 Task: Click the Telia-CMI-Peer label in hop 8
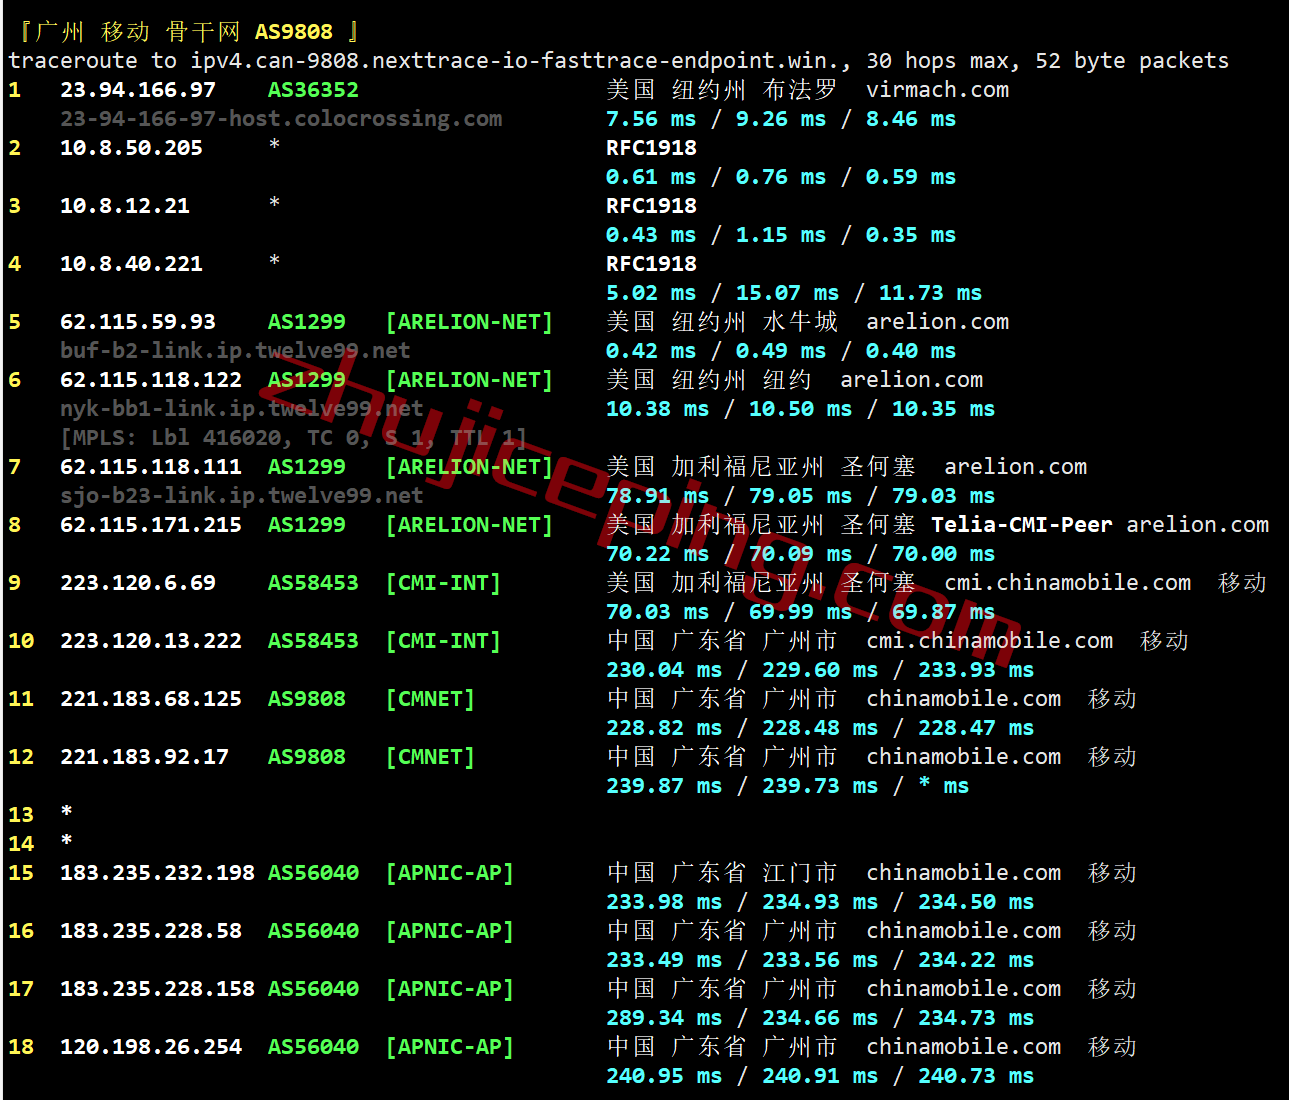click(x=1021, y=525)
